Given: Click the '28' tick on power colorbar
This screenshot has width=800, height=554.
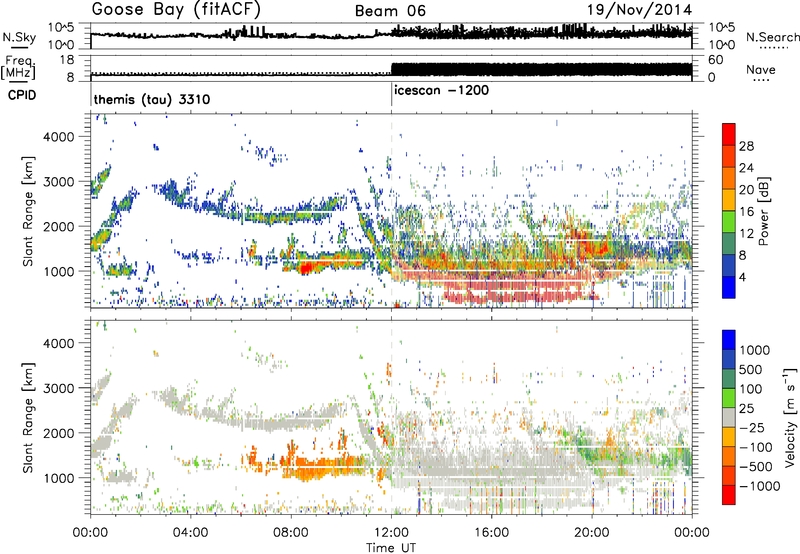Looking at the screenshot, I should pos(746,146).
